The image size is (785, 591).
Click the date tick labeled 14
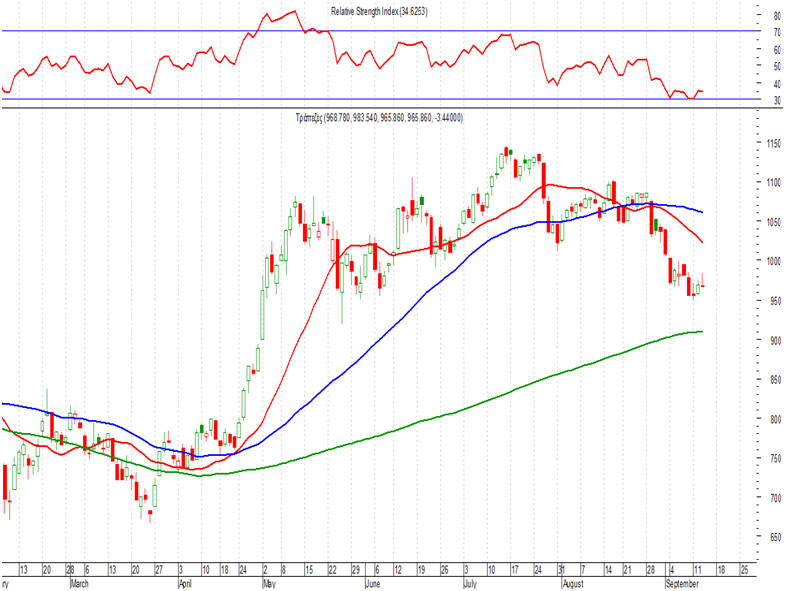[608, 570]
